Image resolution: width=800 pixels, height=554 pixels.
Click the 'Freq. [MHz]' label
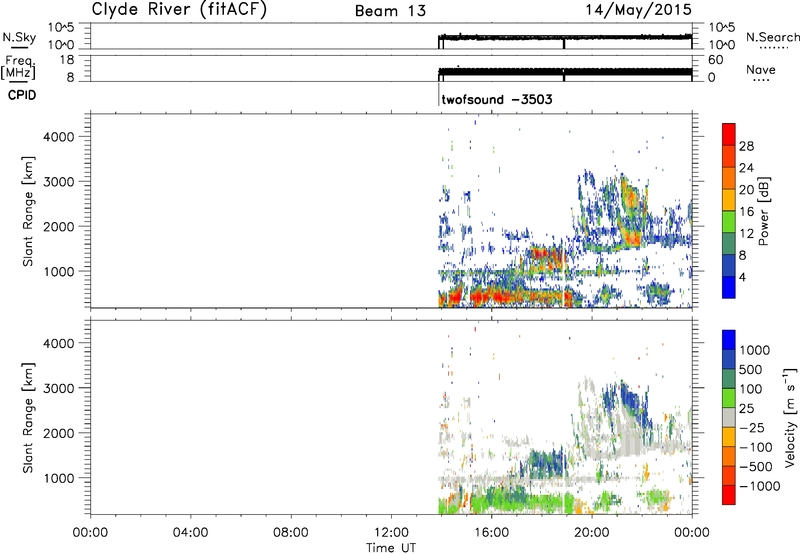[18, 68]
